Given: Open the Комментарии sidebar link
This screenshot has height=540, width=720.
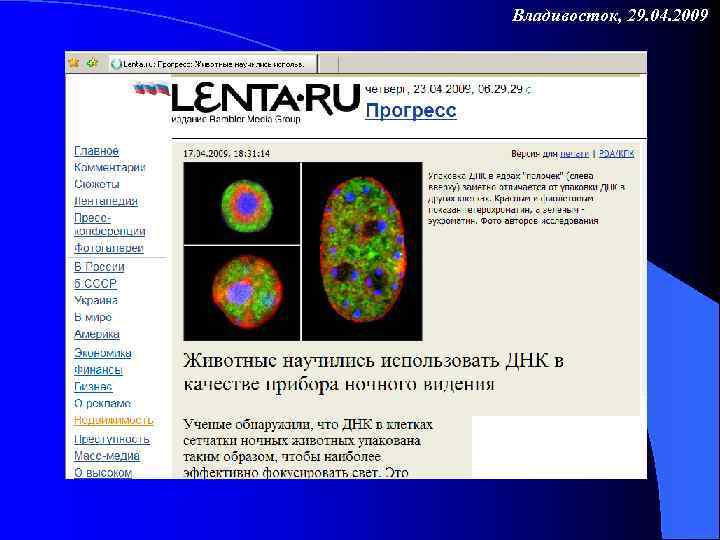Looking at the screenshot, I should 110,167.
